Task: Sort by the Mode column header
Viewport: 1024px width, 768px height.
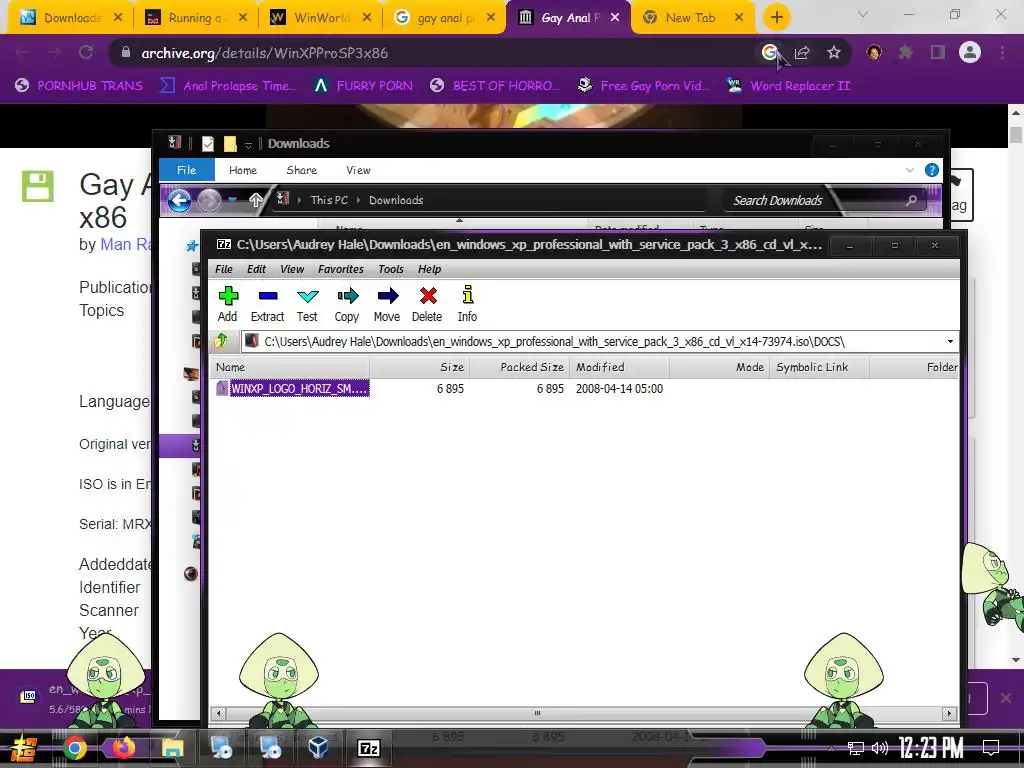Action: (x=720, y=367)
